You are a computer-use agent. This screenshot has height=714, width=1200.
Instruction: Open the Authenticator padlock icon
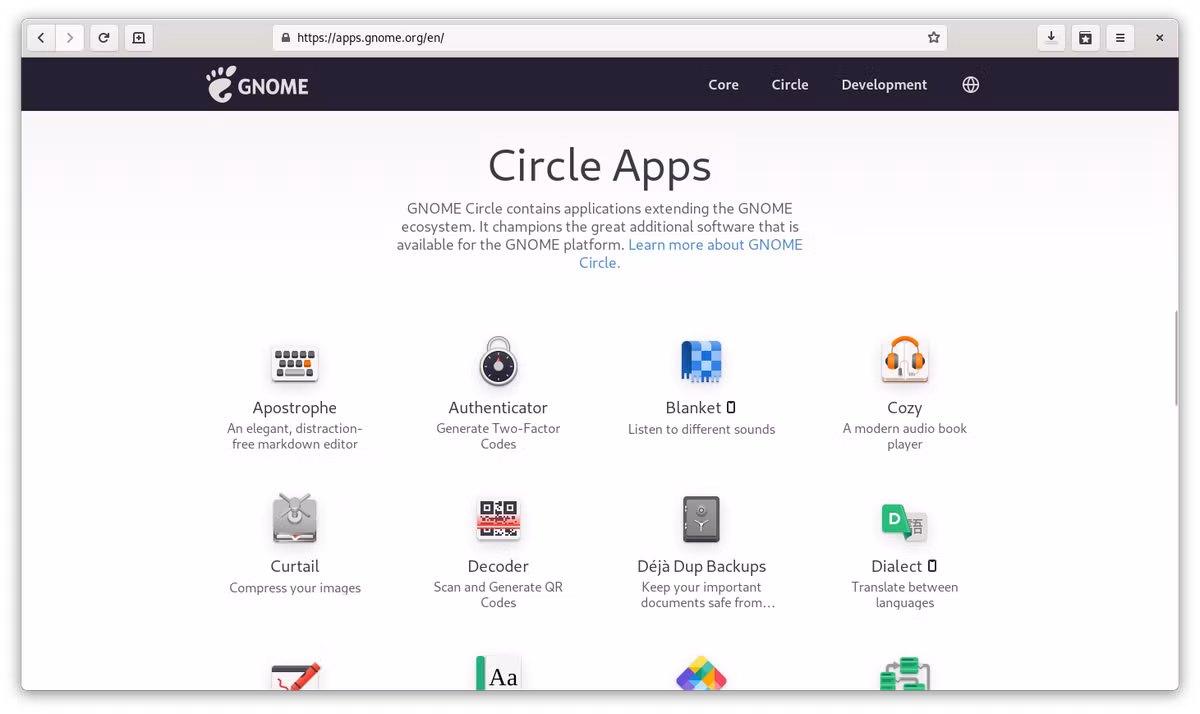pyautogui.click(x=498, y=362)
